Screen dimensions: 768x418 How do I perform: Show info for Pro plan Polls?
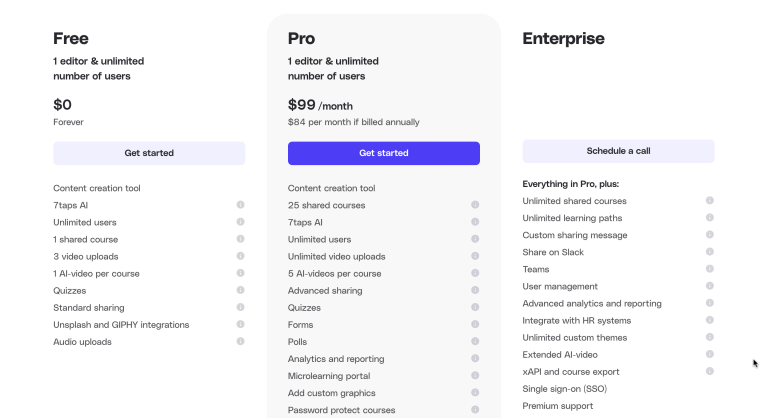[475, 341]
